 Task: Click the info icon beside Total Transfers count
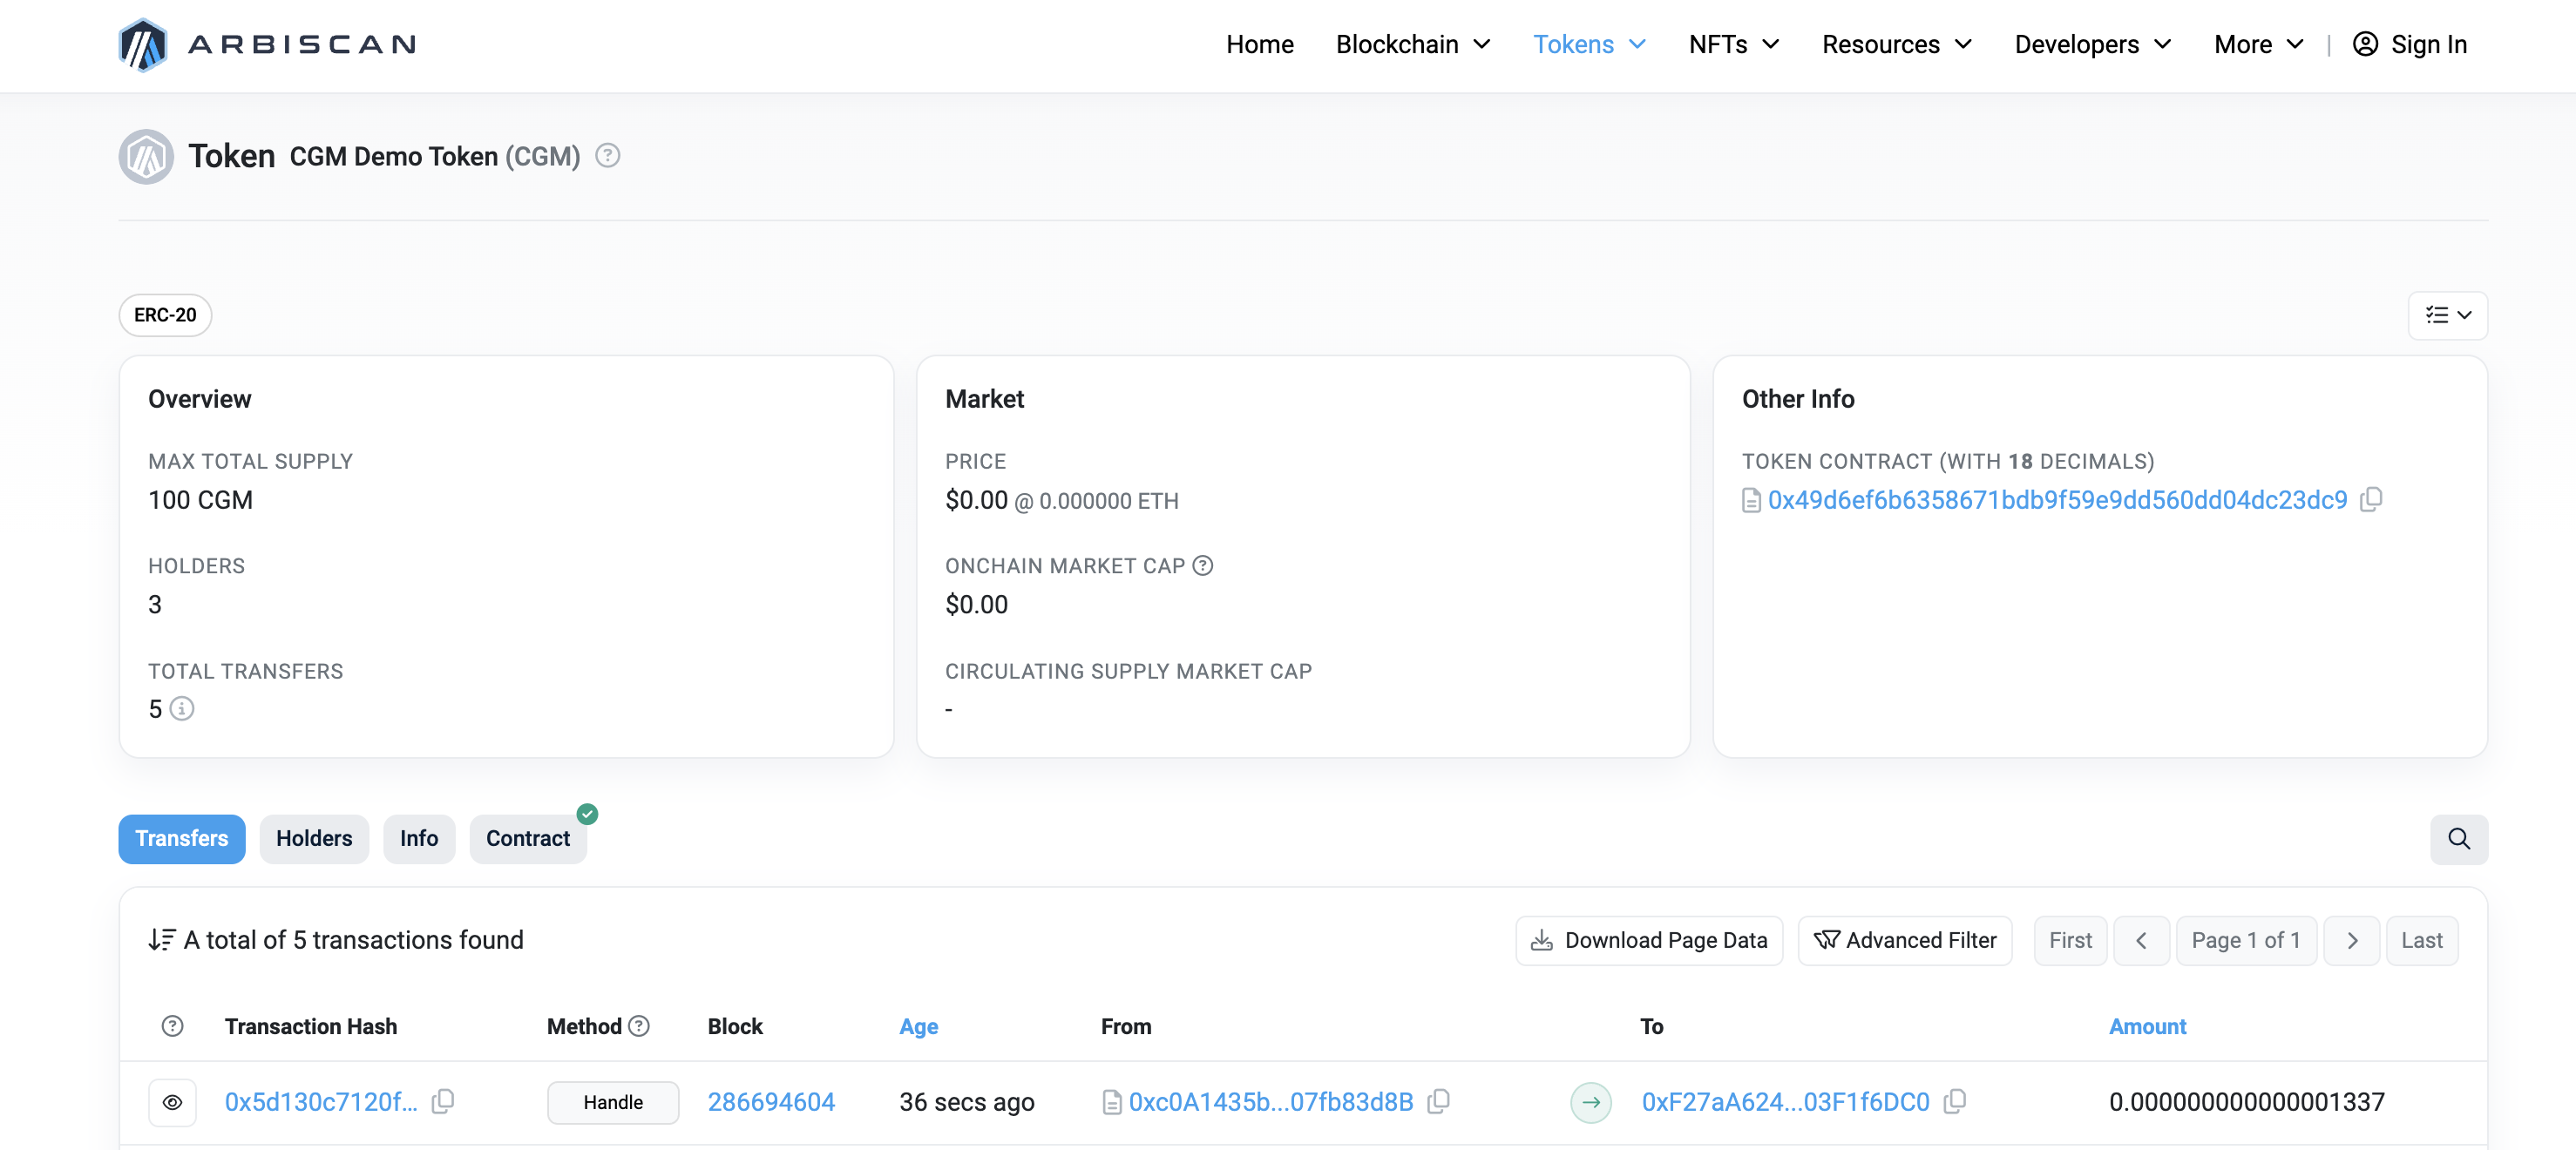coord(181,709)
